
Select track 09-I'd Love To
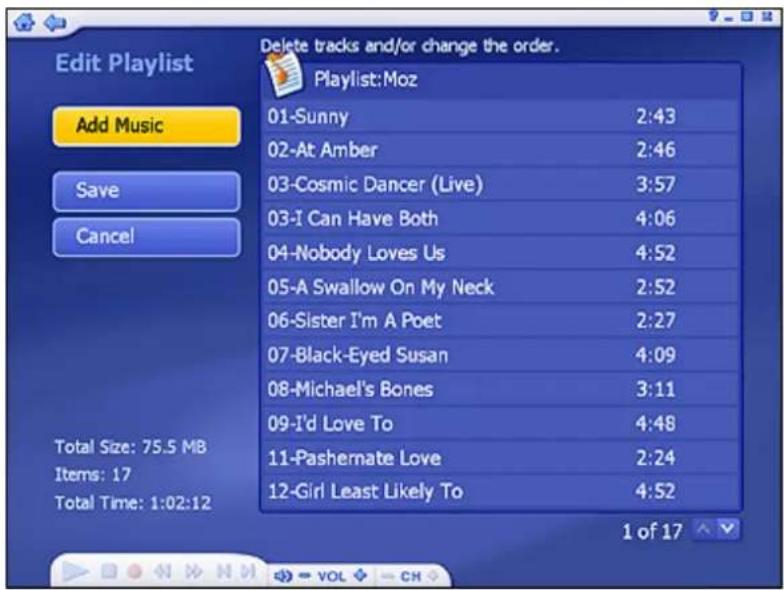(500, 424)
